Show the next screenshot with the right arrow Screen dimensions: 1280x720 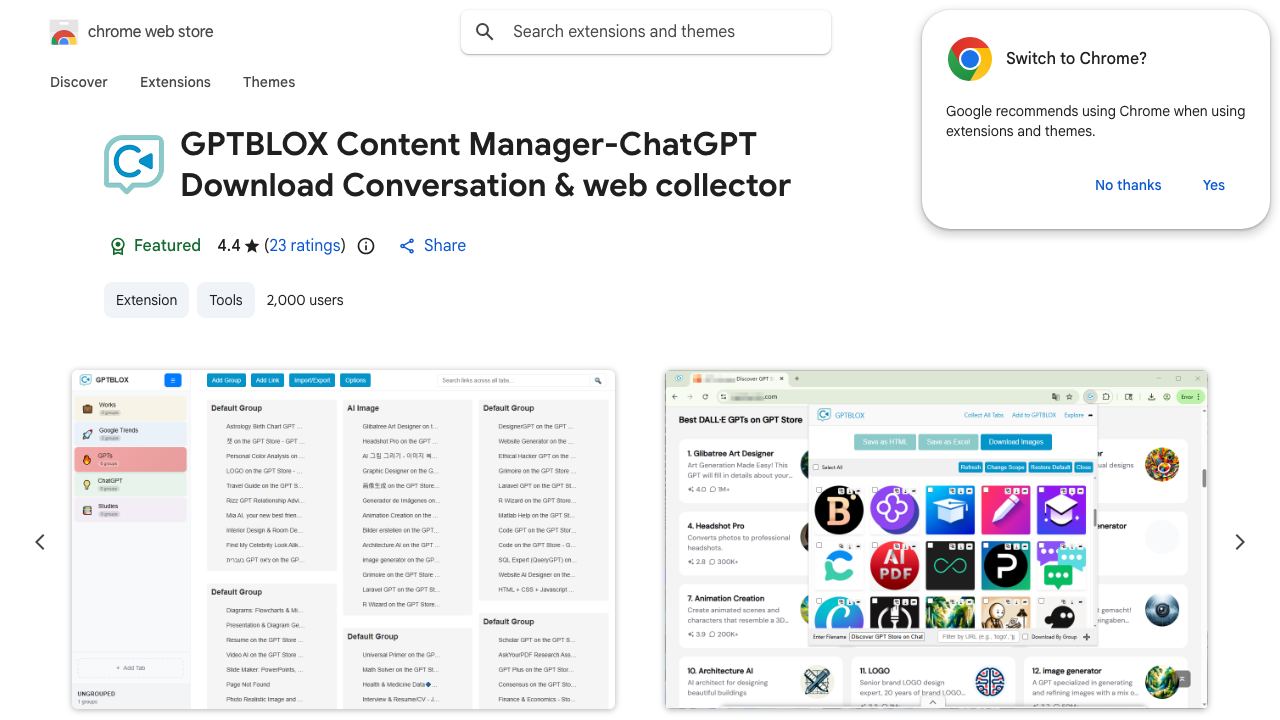pos(1240,542)
